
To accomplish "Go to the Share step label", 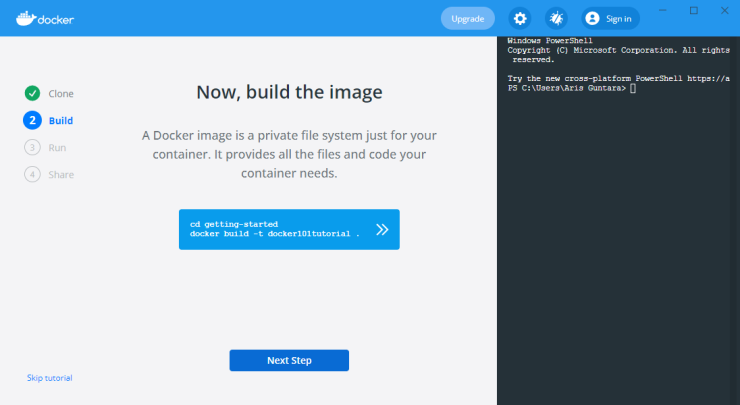I will (x=61, y=175).
